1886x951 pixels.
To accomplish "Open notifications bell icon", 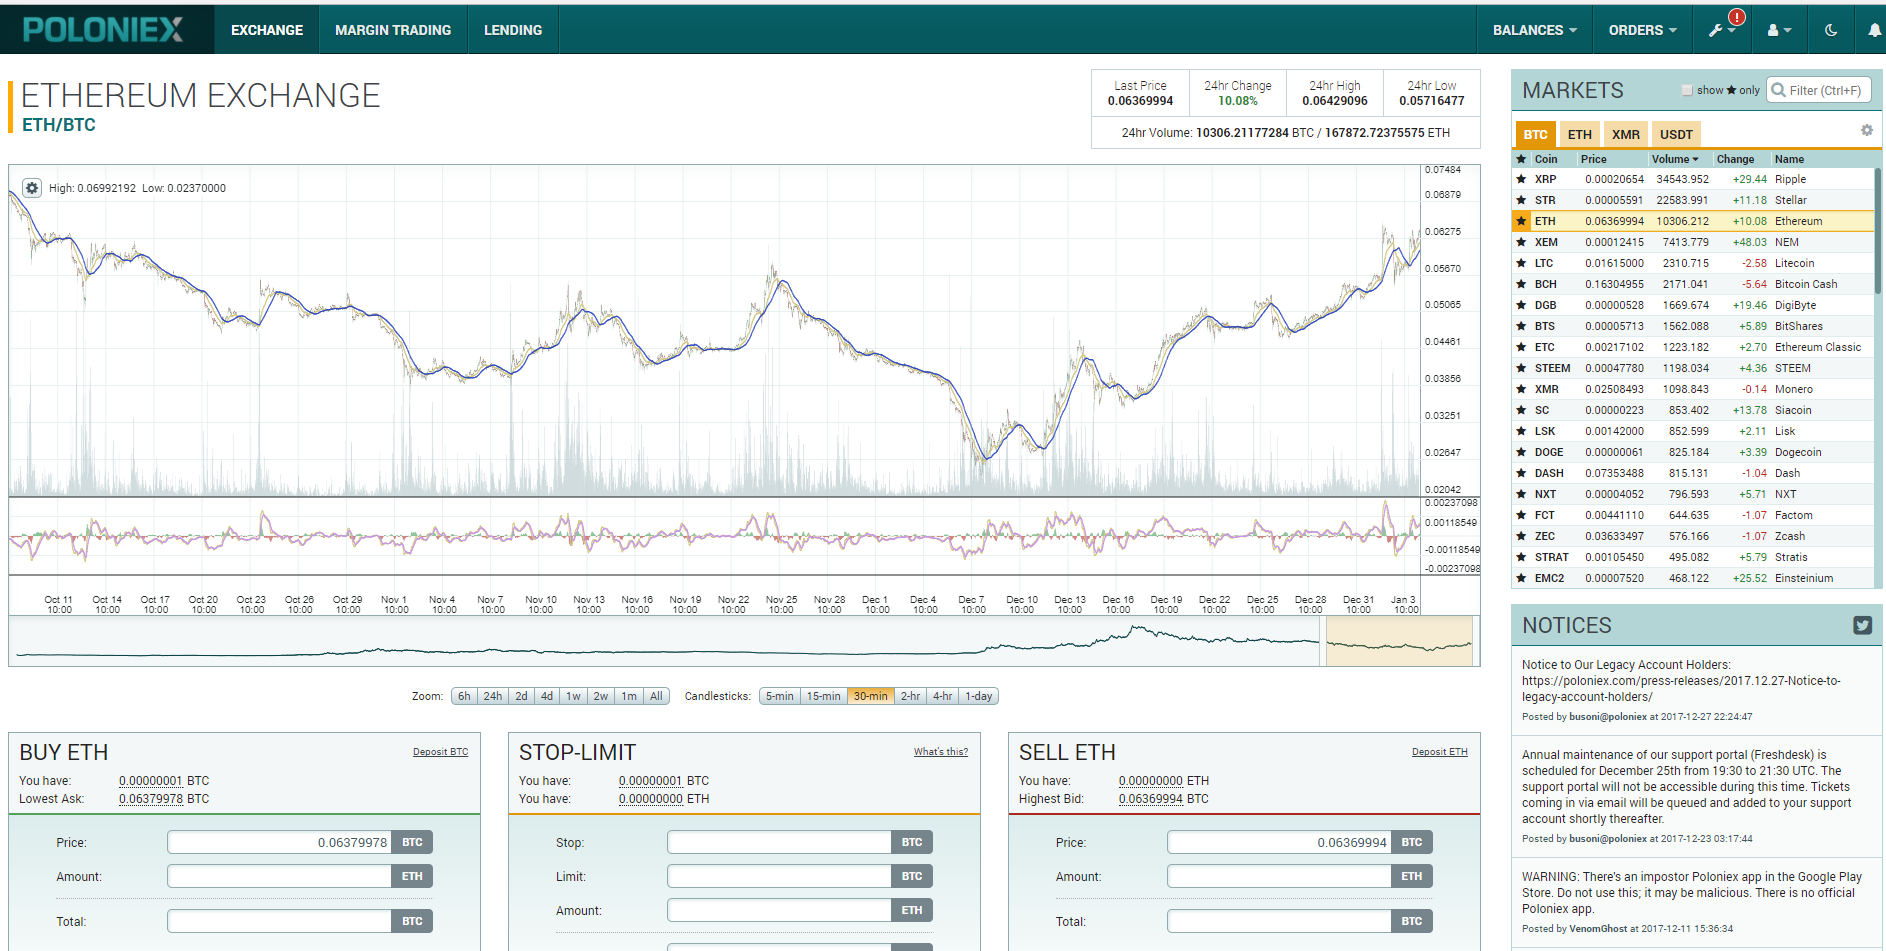I will [x=1874, y=30].
